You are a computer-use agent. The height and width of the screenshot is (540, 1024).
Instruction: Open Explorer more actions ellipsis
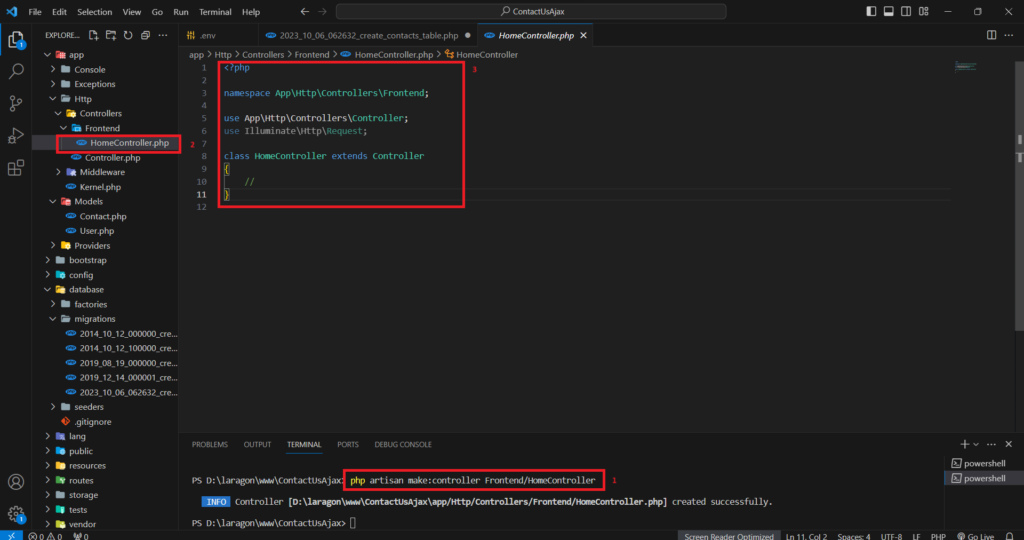click(x=163, y=35)
